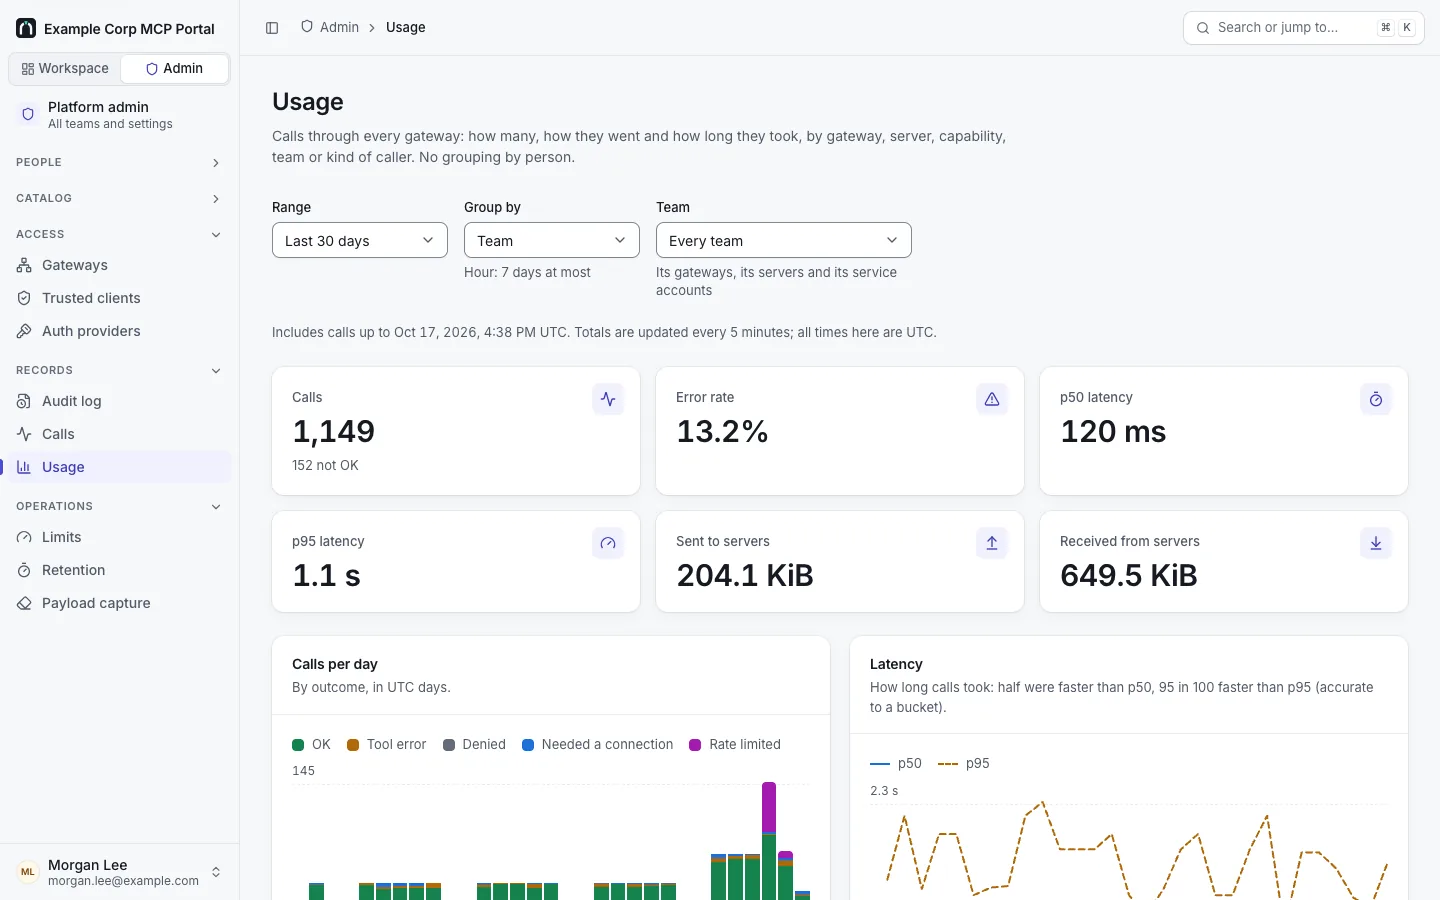The height and width of the screenshot is (900, 1440).
Task: Open Morgan Lee account menu
Action: 120,872
